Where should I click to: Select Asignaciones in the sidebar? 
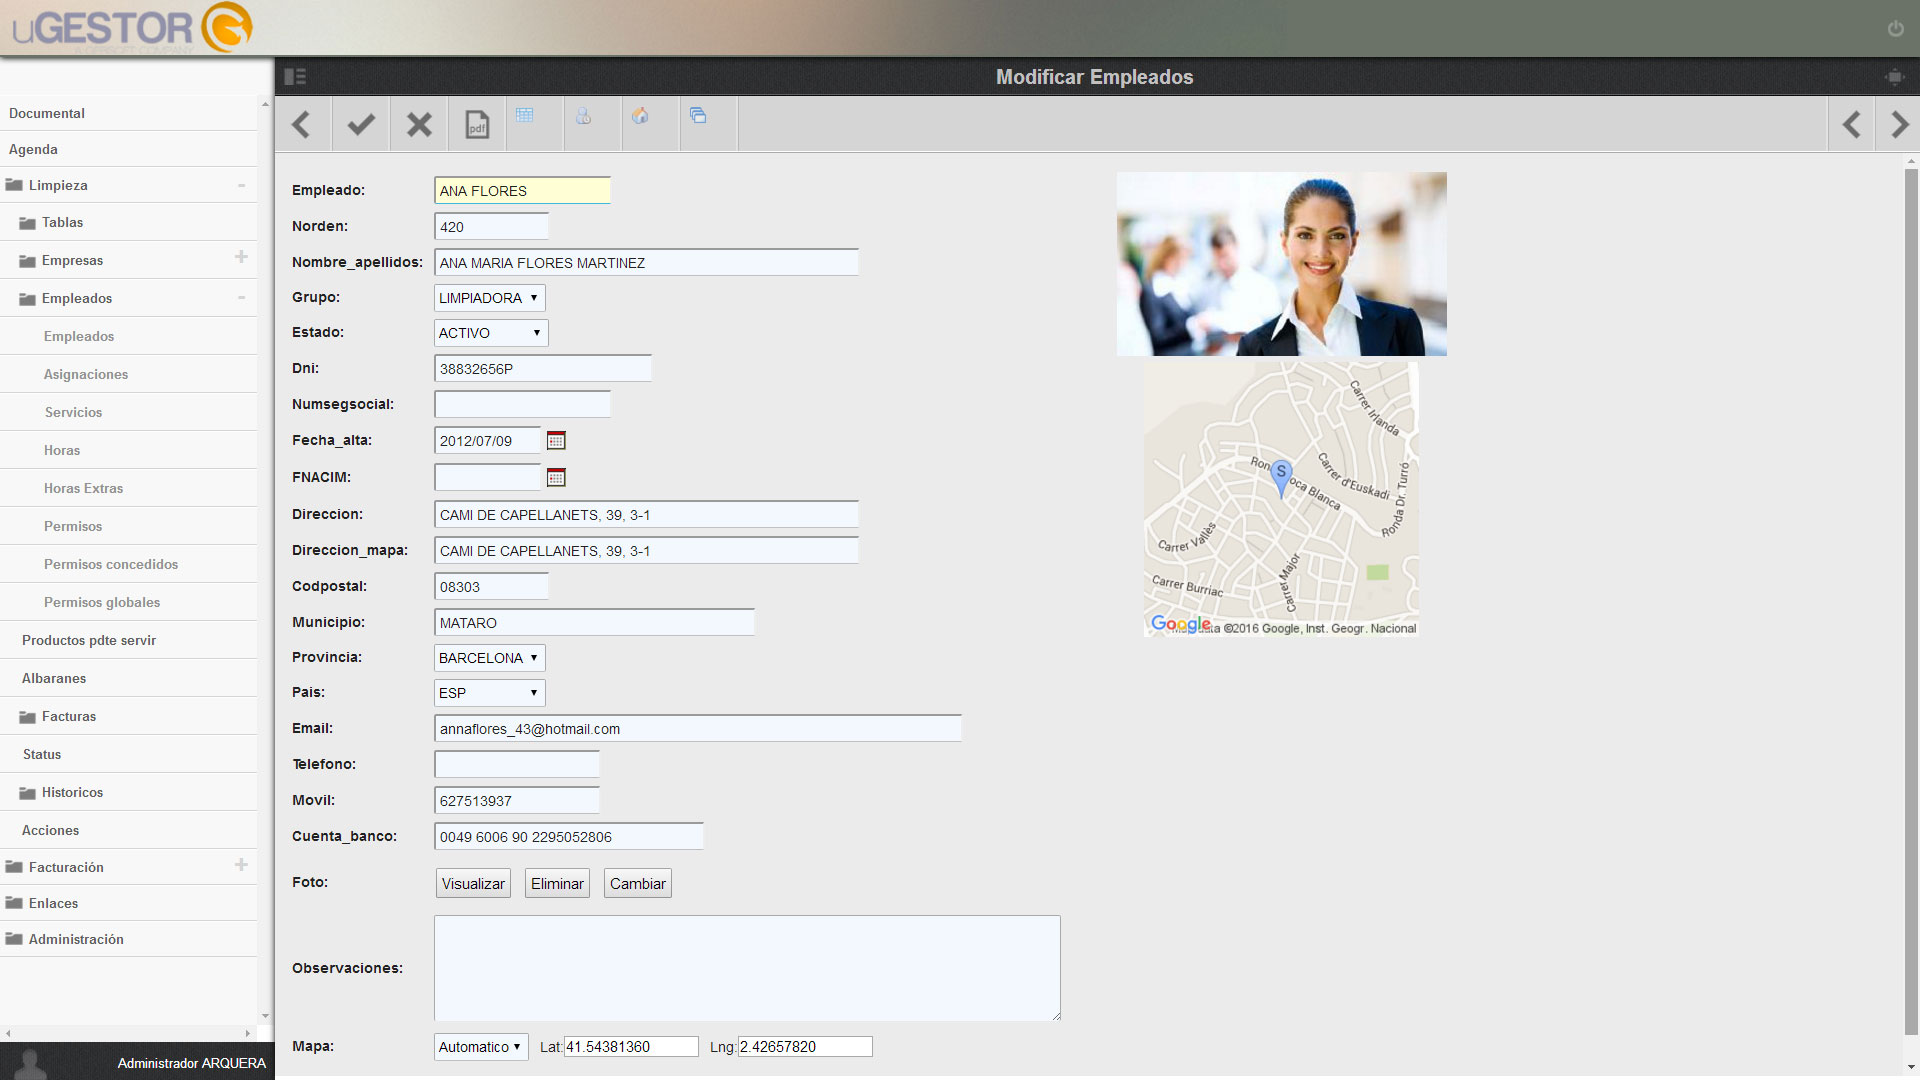(x=86, y=374)
